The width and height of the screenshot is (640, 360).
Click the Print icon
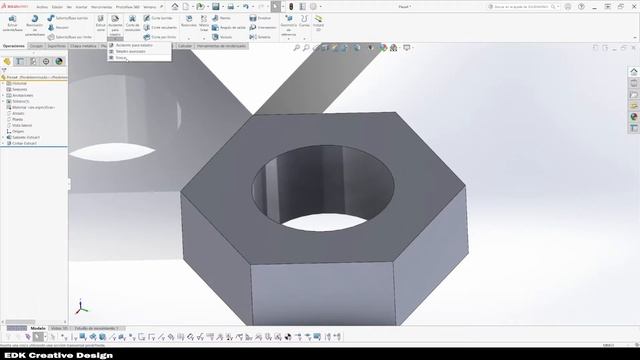(231, 7)
